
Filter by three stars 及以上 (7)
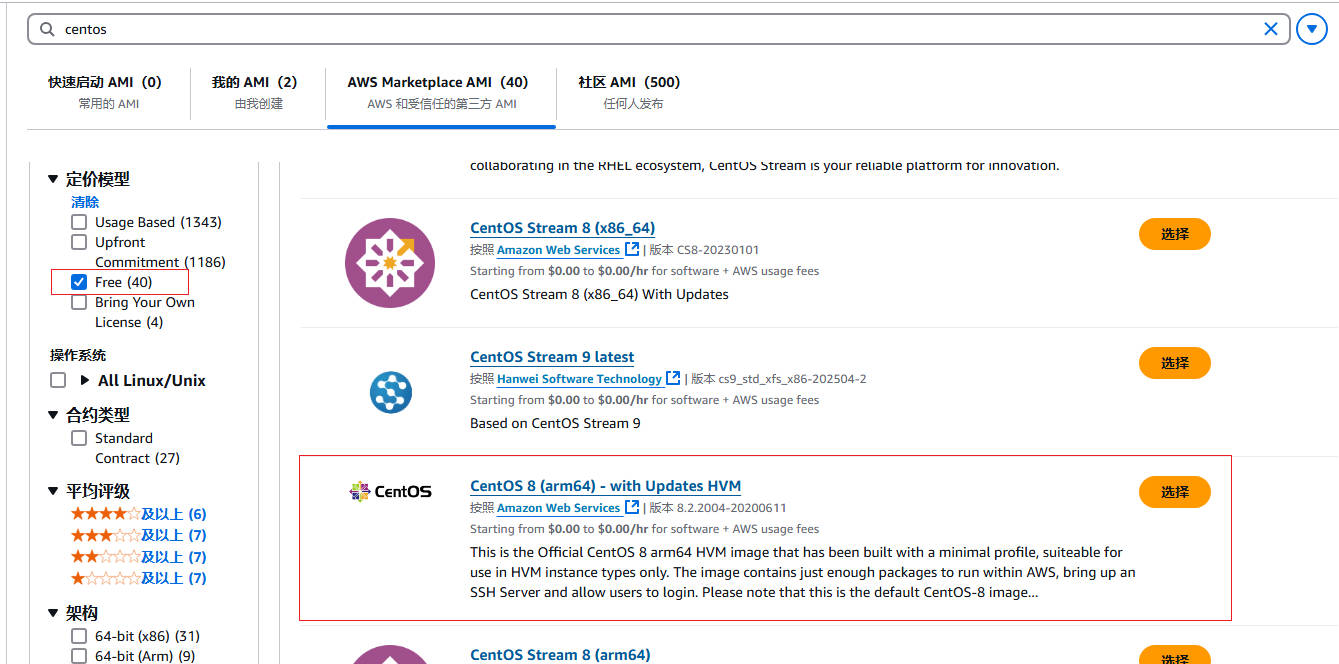tap(138, 535)
